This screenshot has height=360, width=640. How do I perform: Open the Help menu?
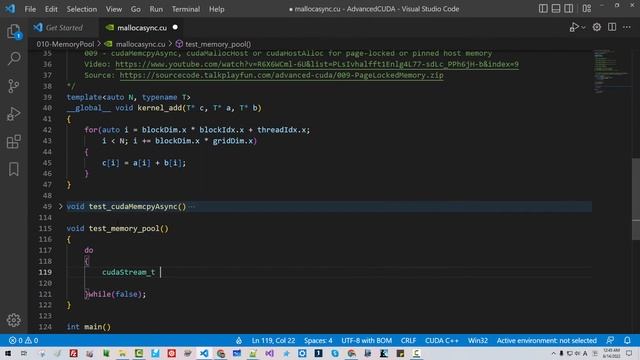pos(217,9)
